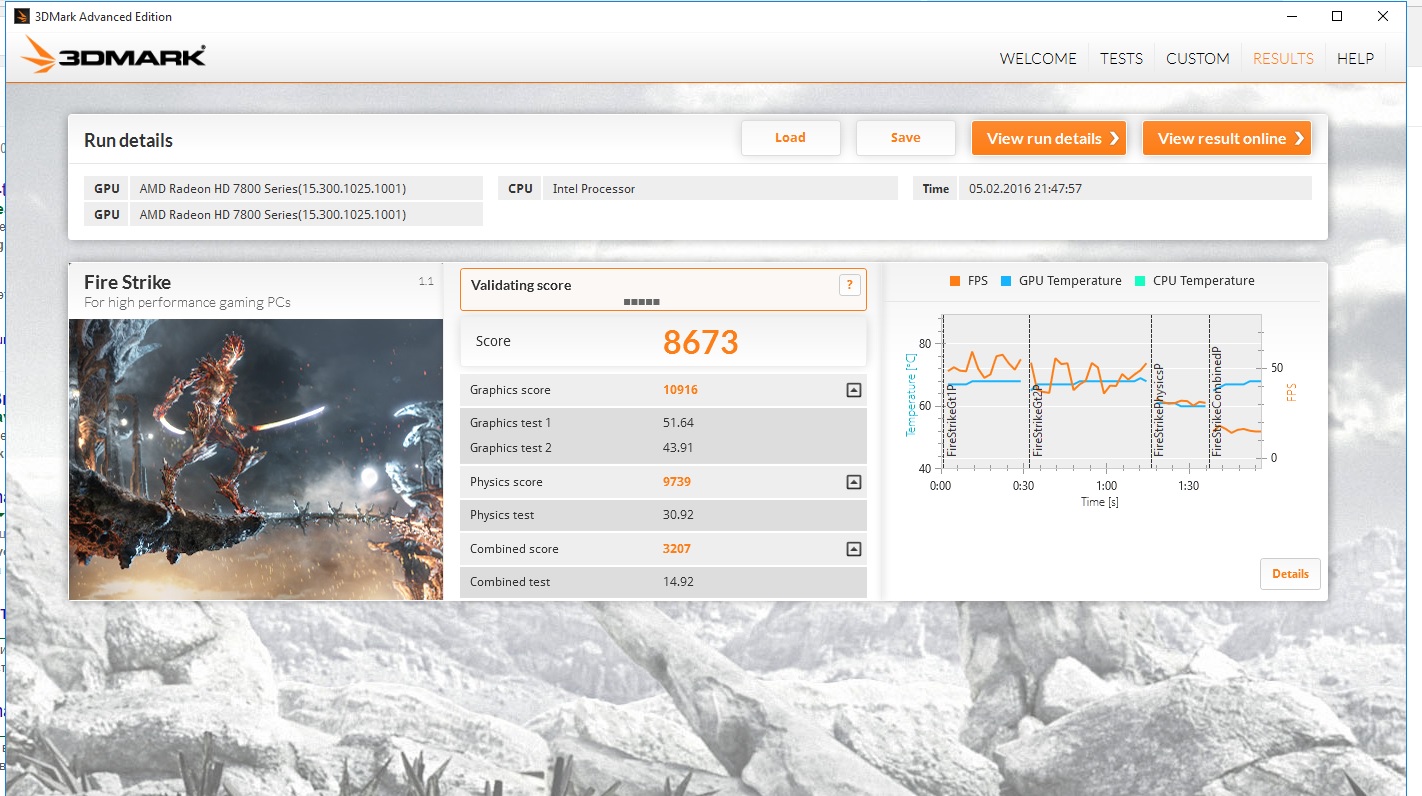Viewport: 1422px width, 796px height.
Task: Click the "Combined test" row label
Action: [x=510, y=582]
